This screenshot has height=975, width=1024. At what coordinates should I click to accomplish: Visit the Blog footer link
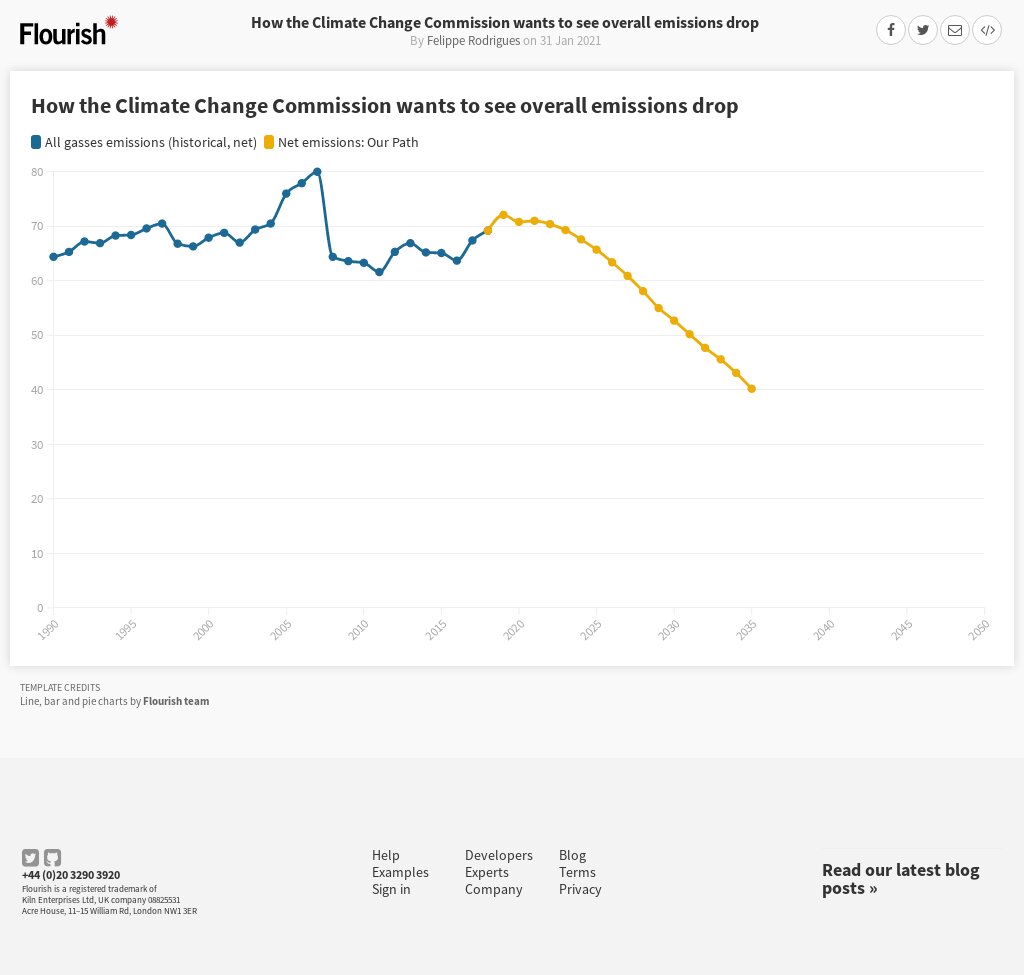tap(572, 855)
